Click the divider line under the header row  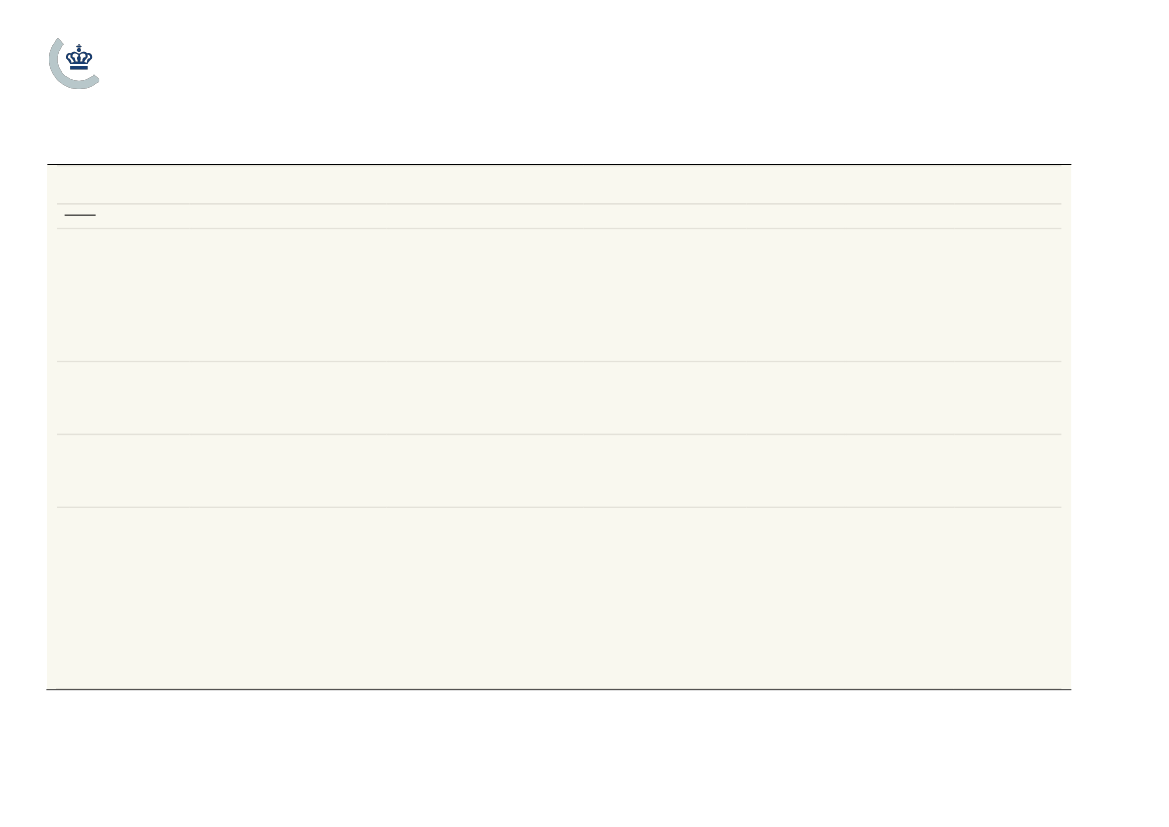(x=559, y=204)
